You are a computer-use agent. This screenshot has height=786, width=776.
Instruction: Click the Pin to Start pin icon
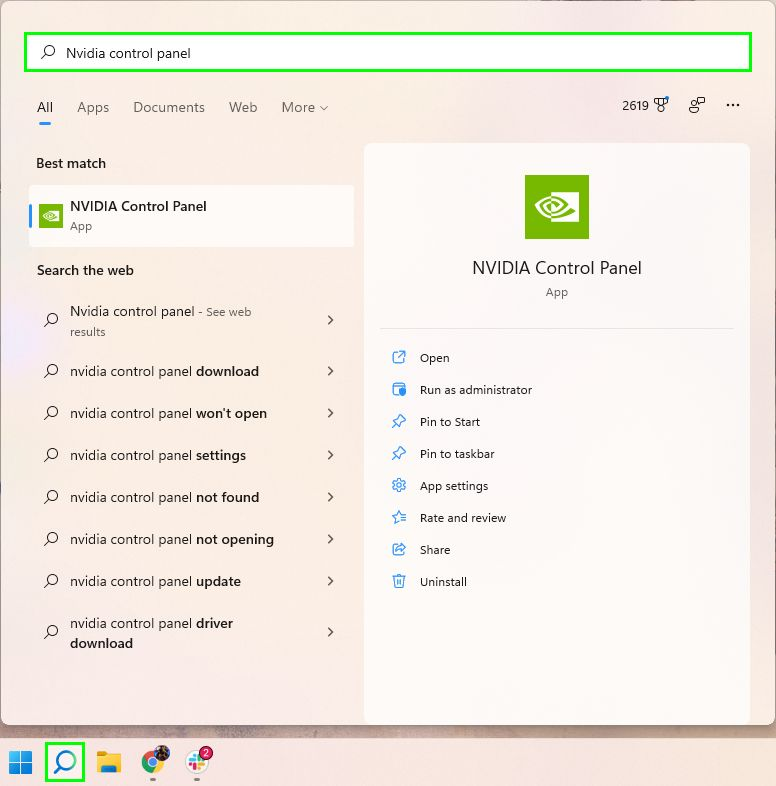399,422
